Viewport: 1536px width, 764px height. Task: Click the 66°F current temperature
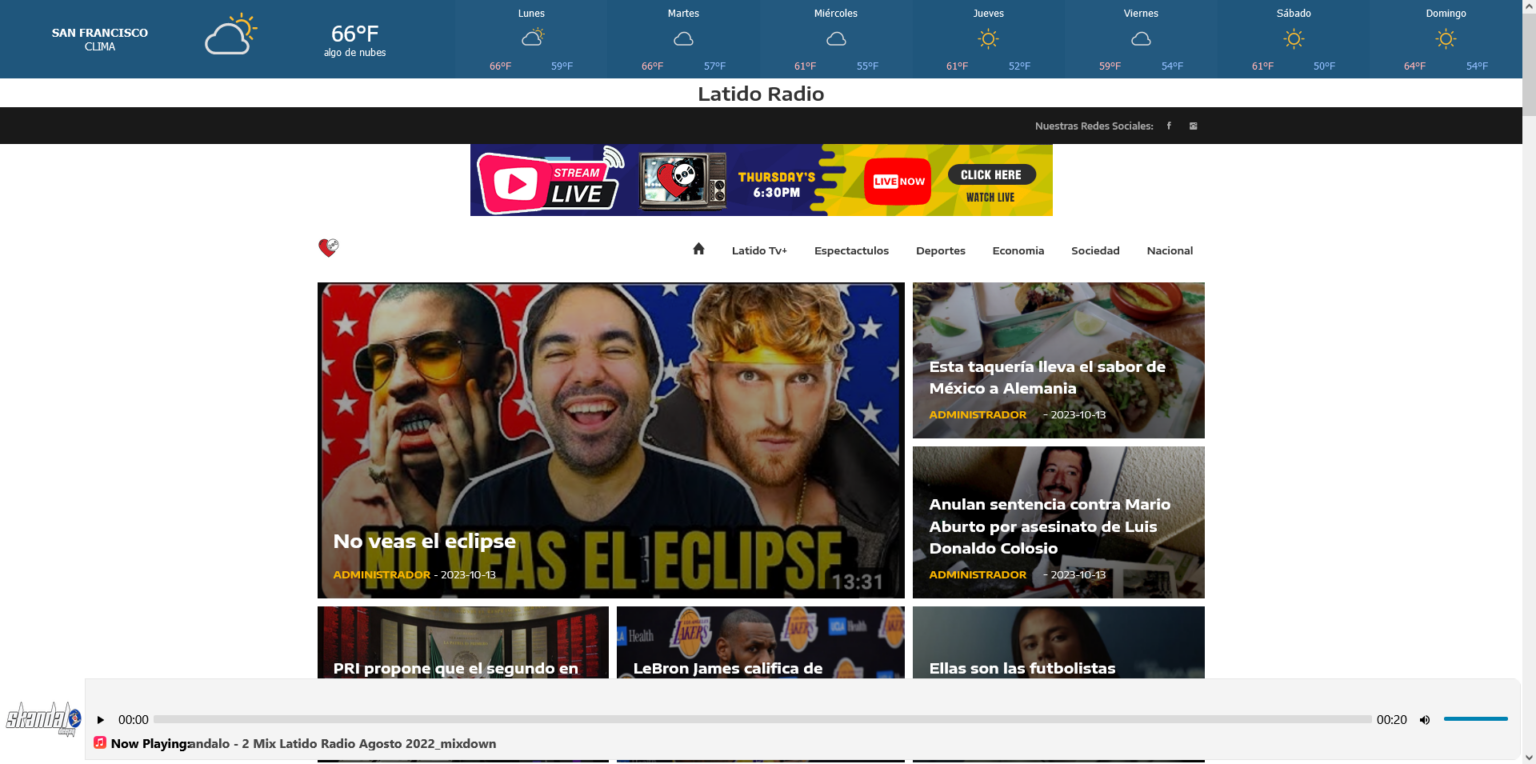tap(355, 33)
